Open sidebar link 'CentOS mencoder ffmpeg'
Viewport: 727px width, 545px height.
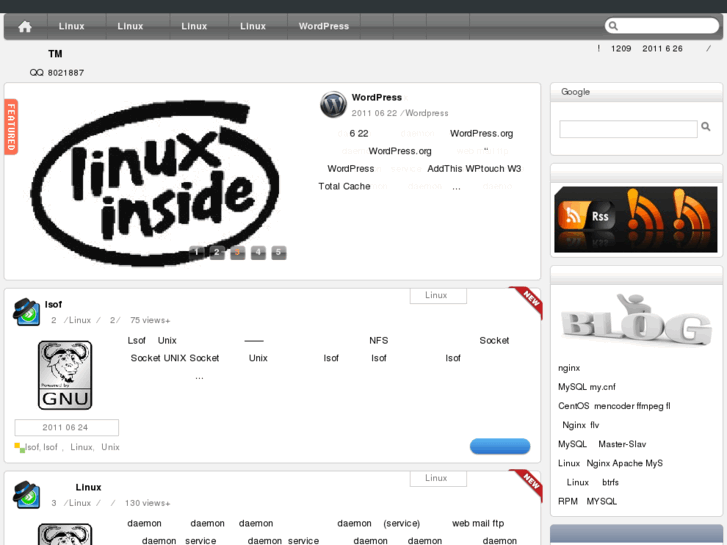(614, 406)
